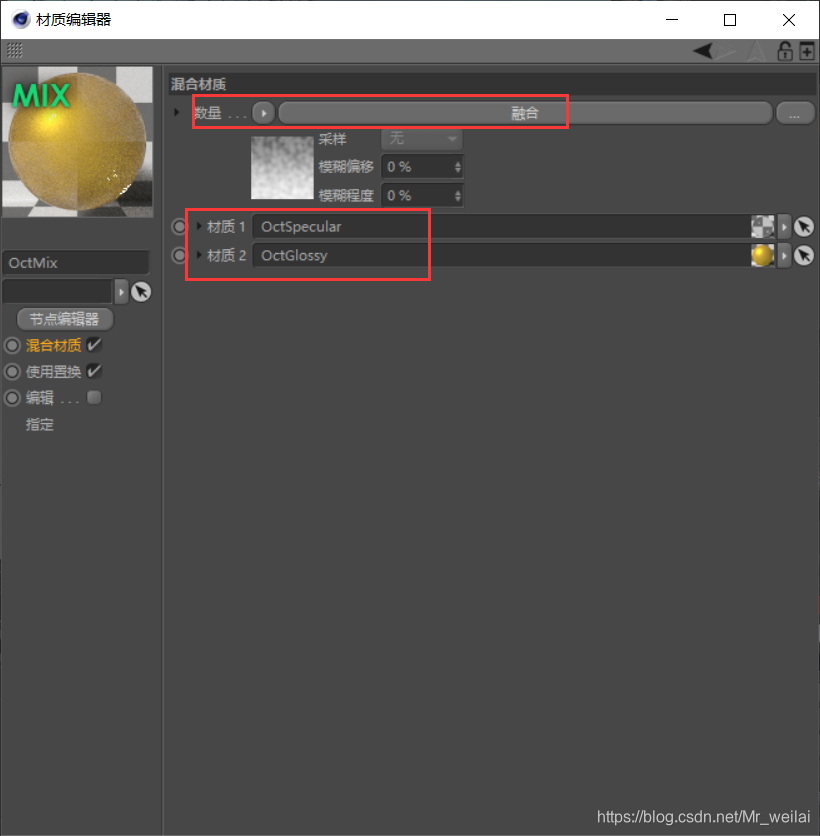The height and width of the screenshot is (836, 820).
Task: Open arrow menu right of OctSpecular field
Action: click(x=784, y=227)
